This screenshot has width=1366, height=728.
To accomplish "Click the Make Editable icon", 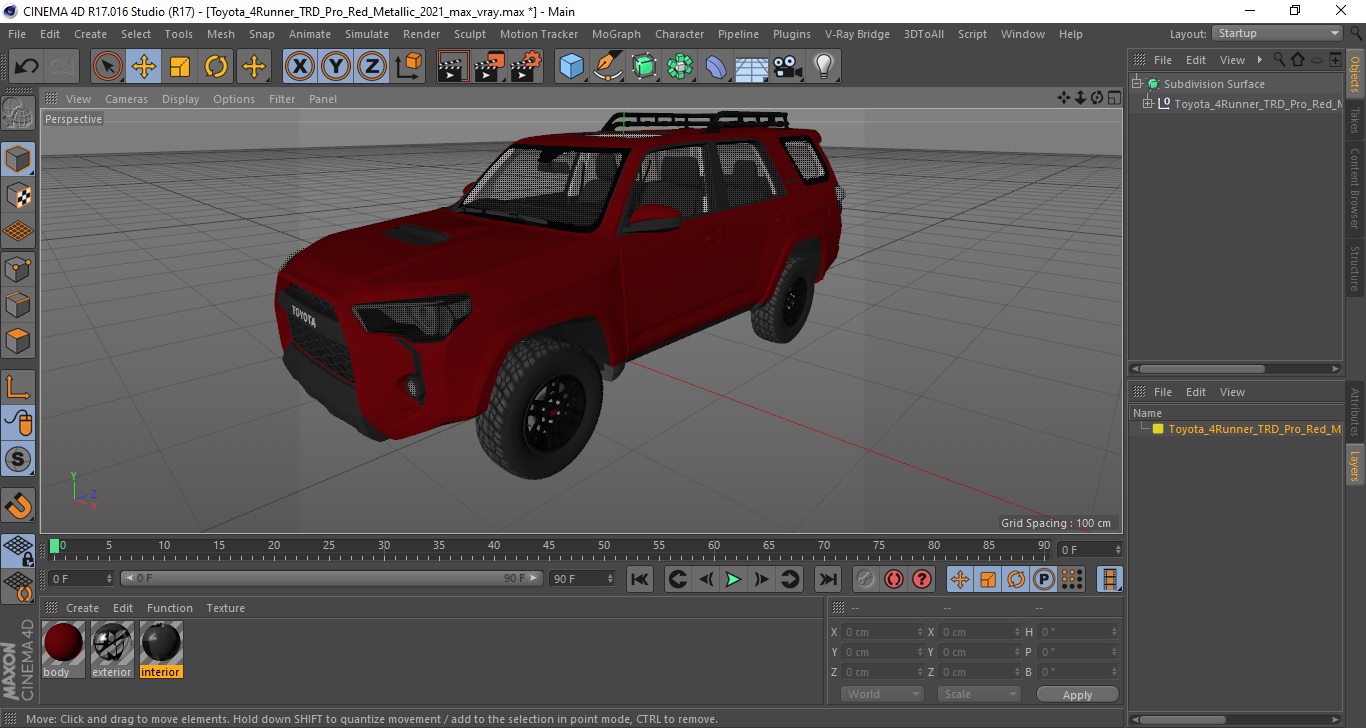I will (x=18, y=113).
